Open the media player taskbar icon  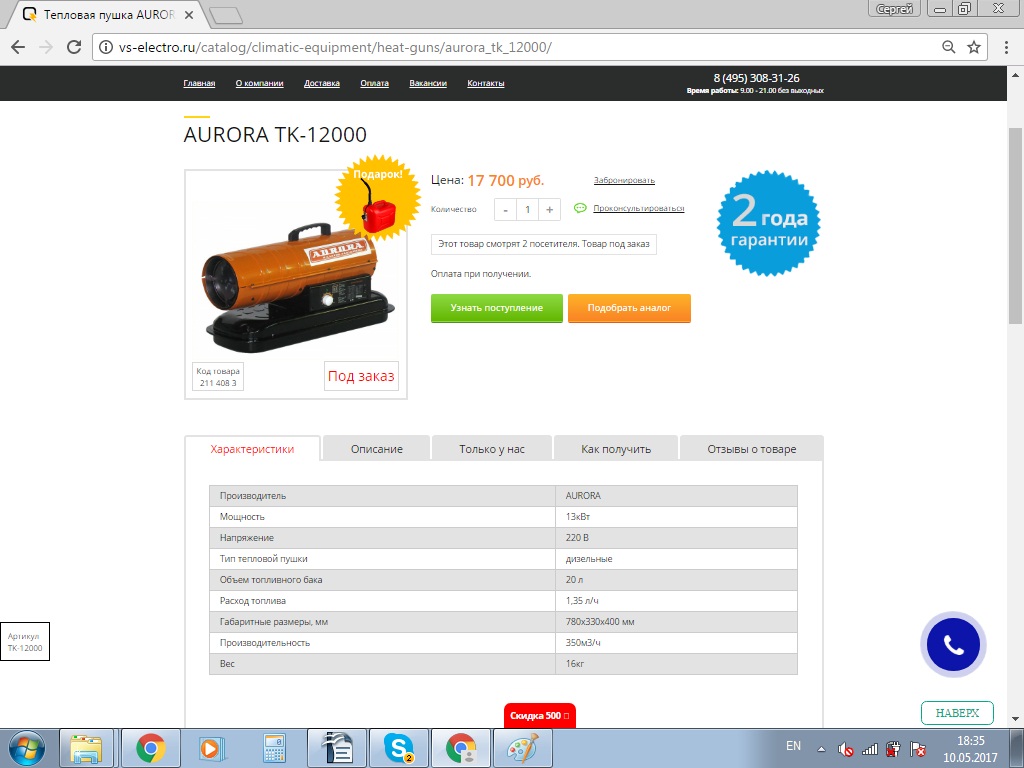[x=212, y=748]
